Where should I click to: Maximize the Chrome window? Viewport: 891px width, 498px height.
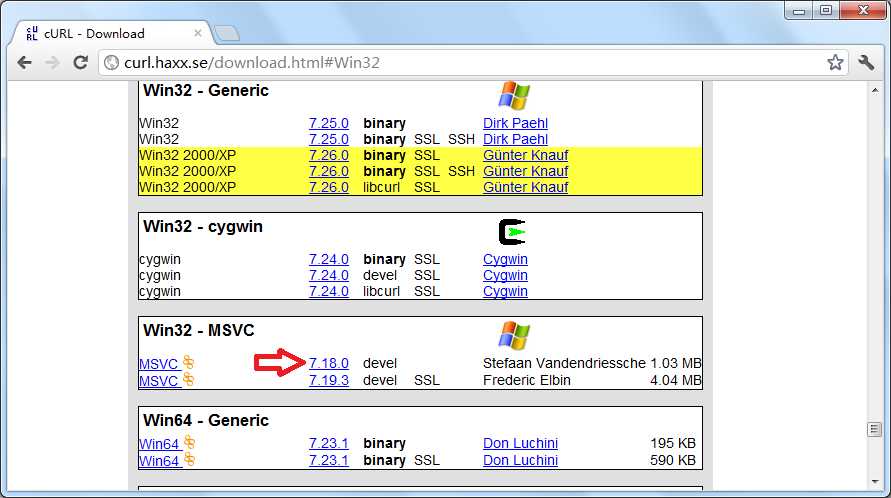tap(826, 10)
